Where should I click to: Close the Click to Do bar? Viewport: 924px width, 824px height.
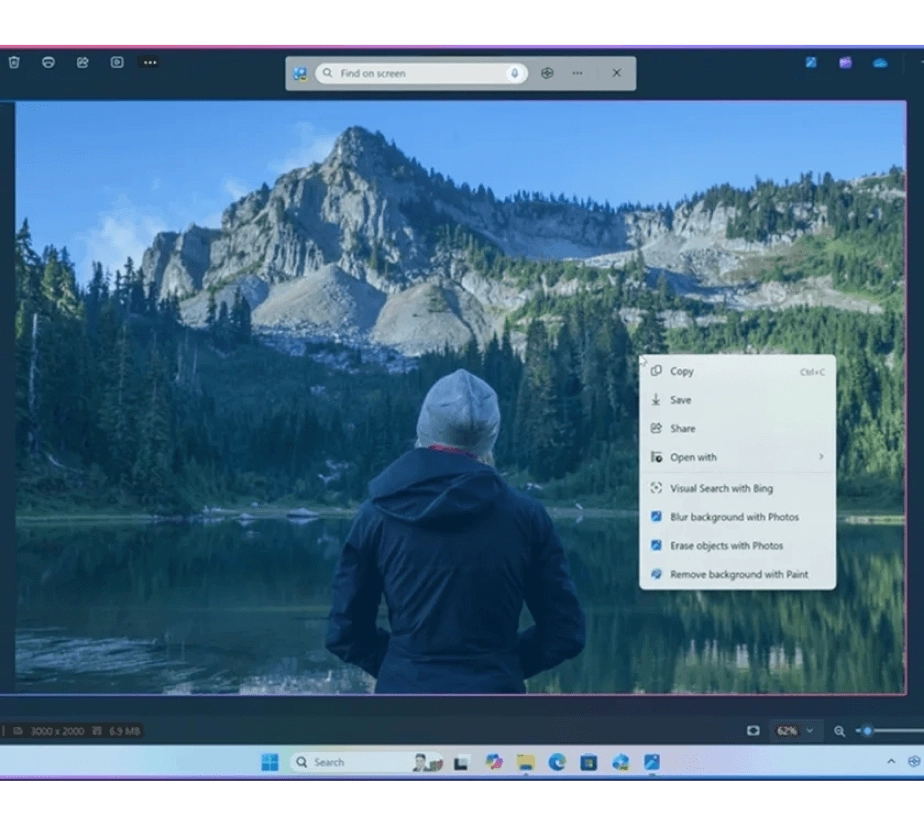click(616, 73)
